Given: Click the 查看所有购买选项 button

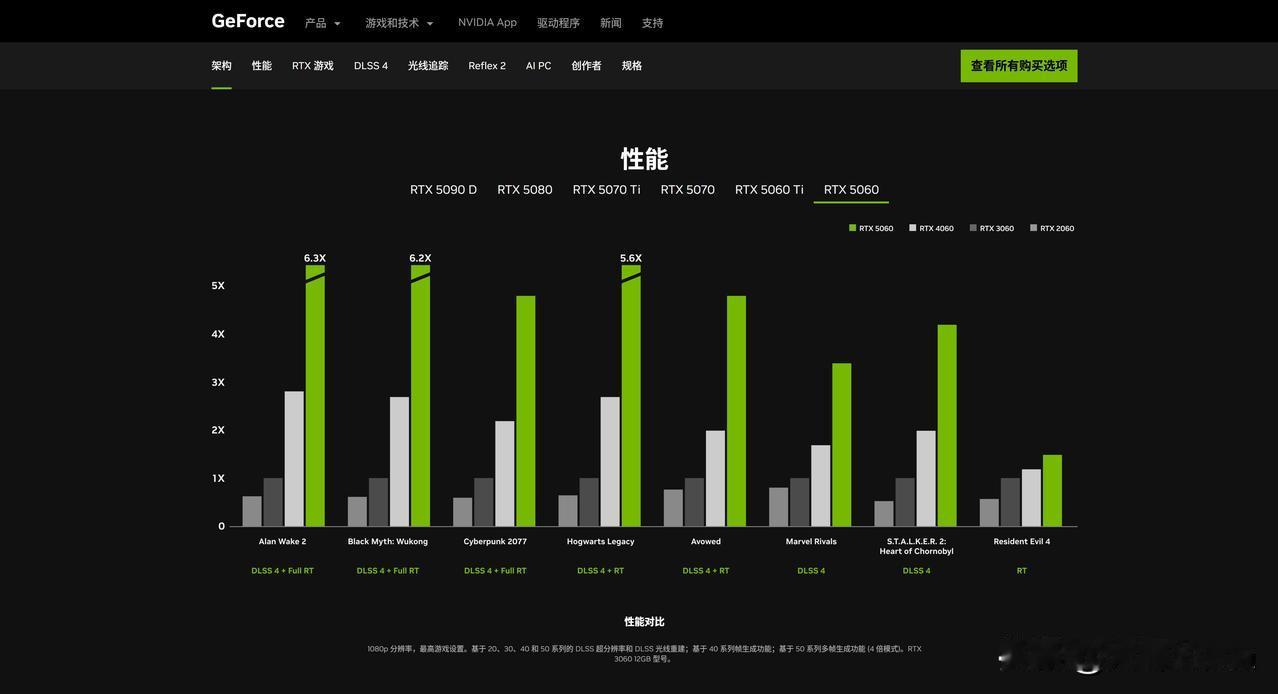Looking at the screenshot, I should [x=1019, y=66].
